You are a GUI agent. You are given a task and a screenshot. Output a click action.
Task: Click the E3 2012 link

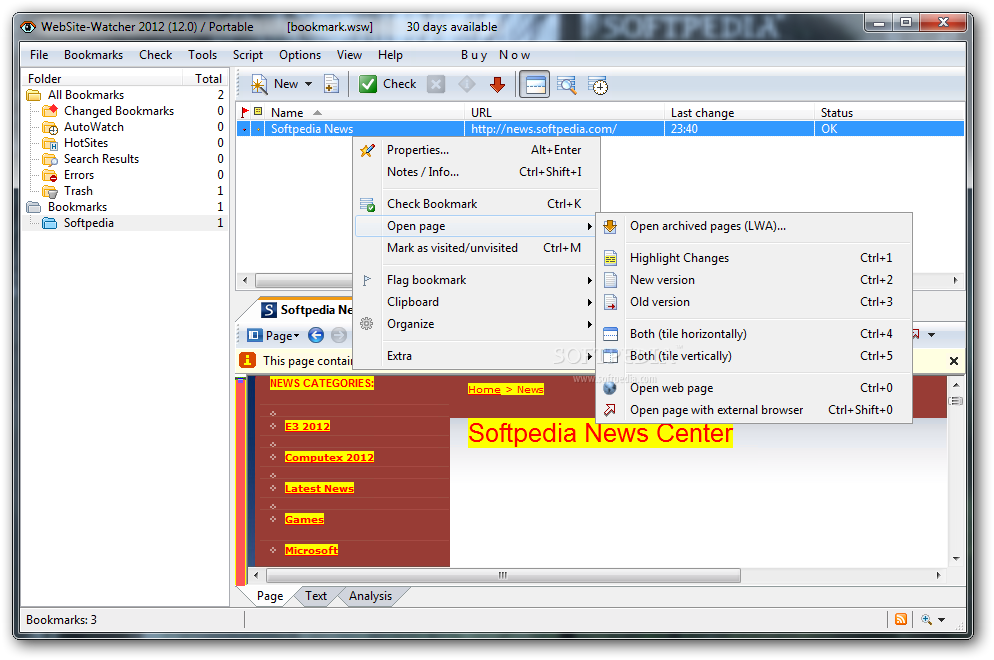coord(307,426)
